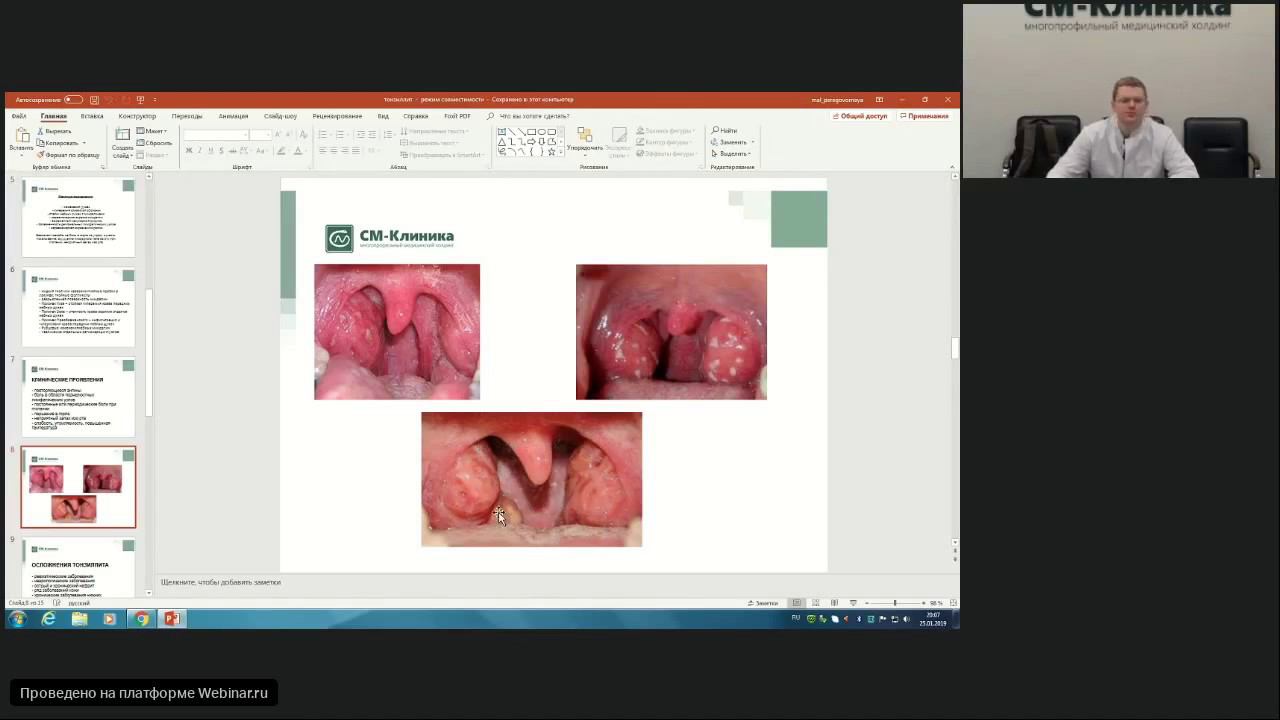This screenshot has width=1280, height=720.
Task: Open the Arrange (Упорядочить) tool
Action: pyautogui.click(x=584, y=139)
